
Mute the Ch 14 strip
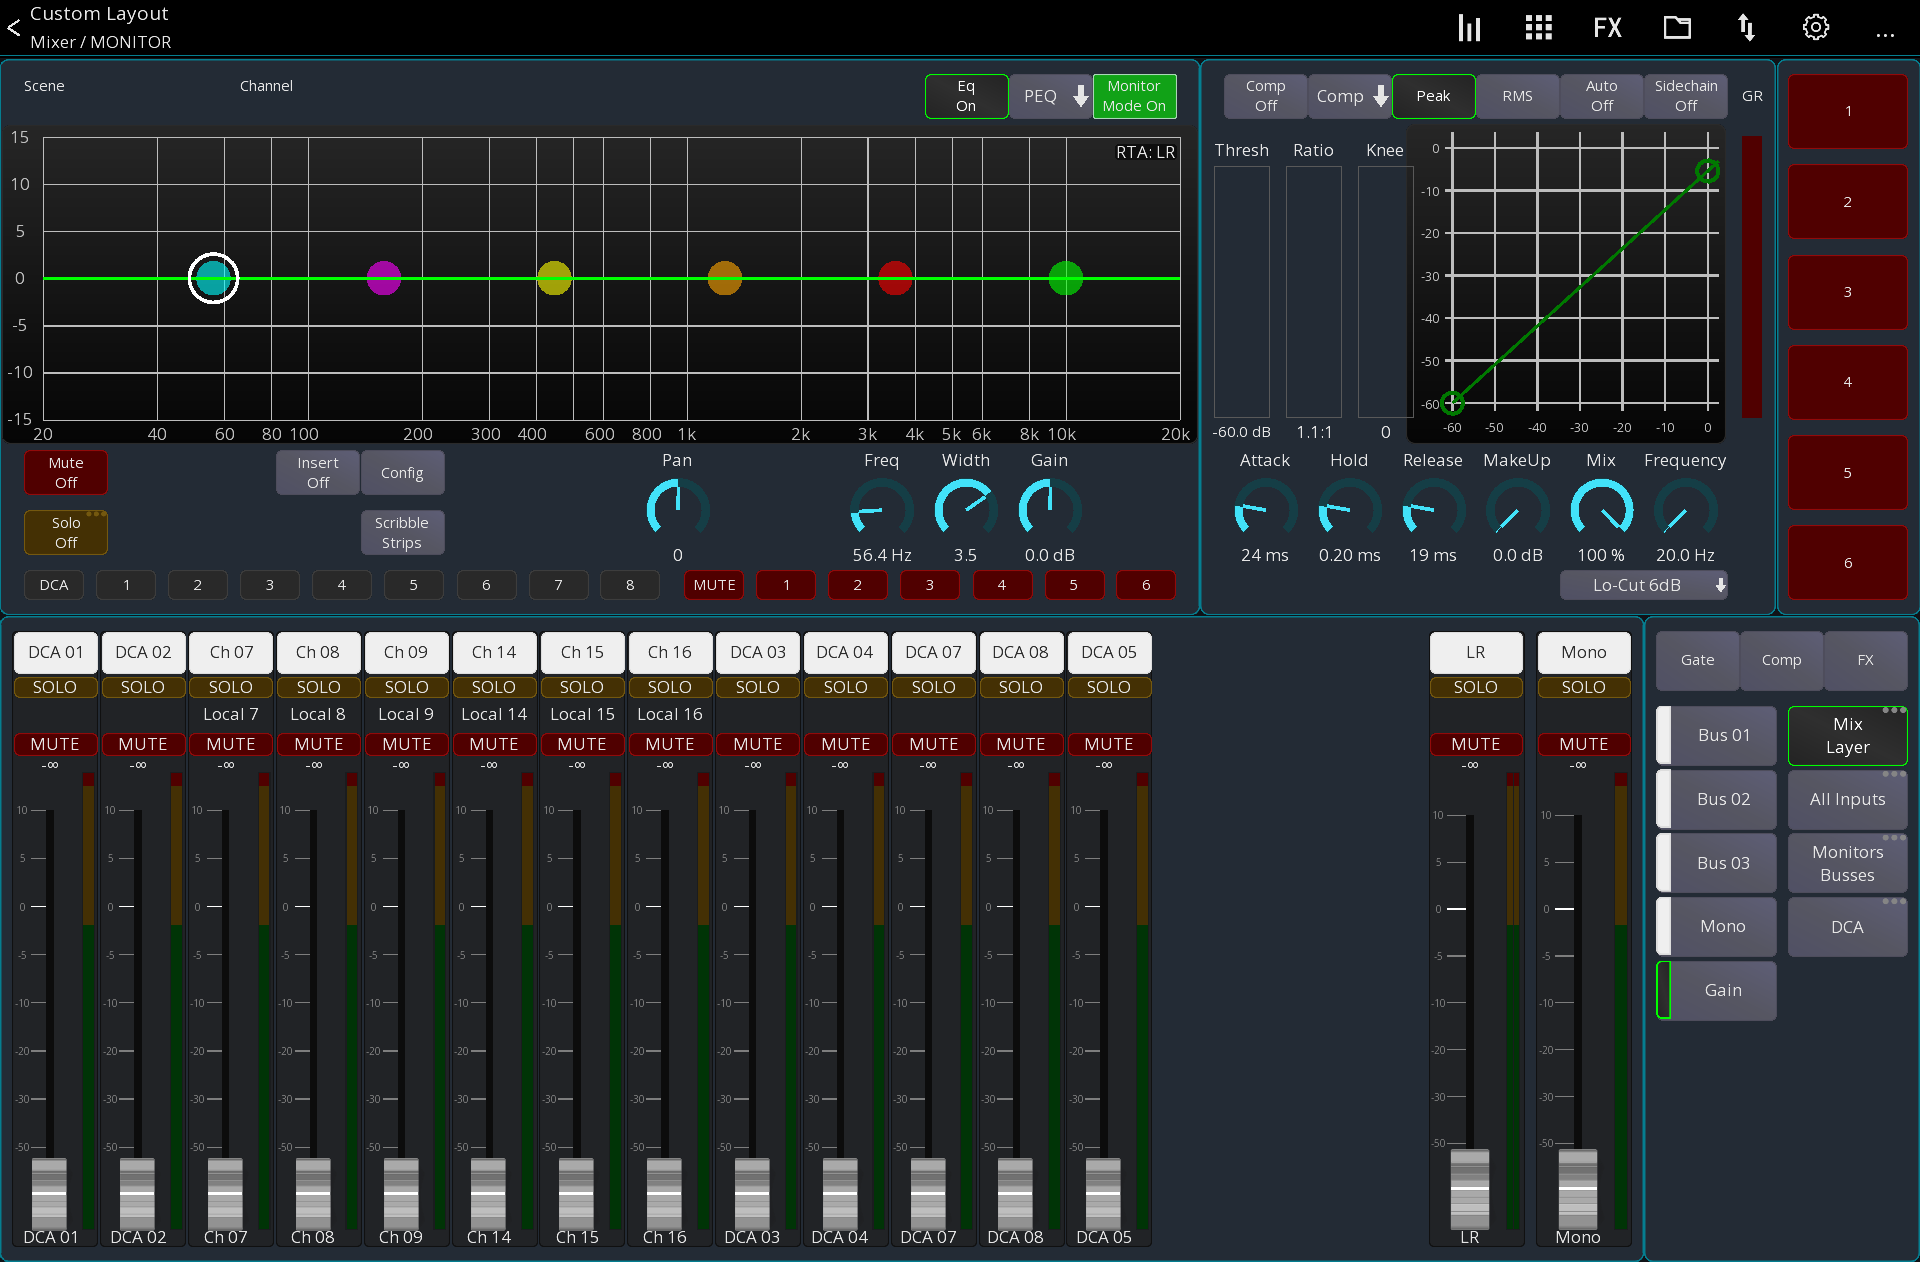(494, 744)
